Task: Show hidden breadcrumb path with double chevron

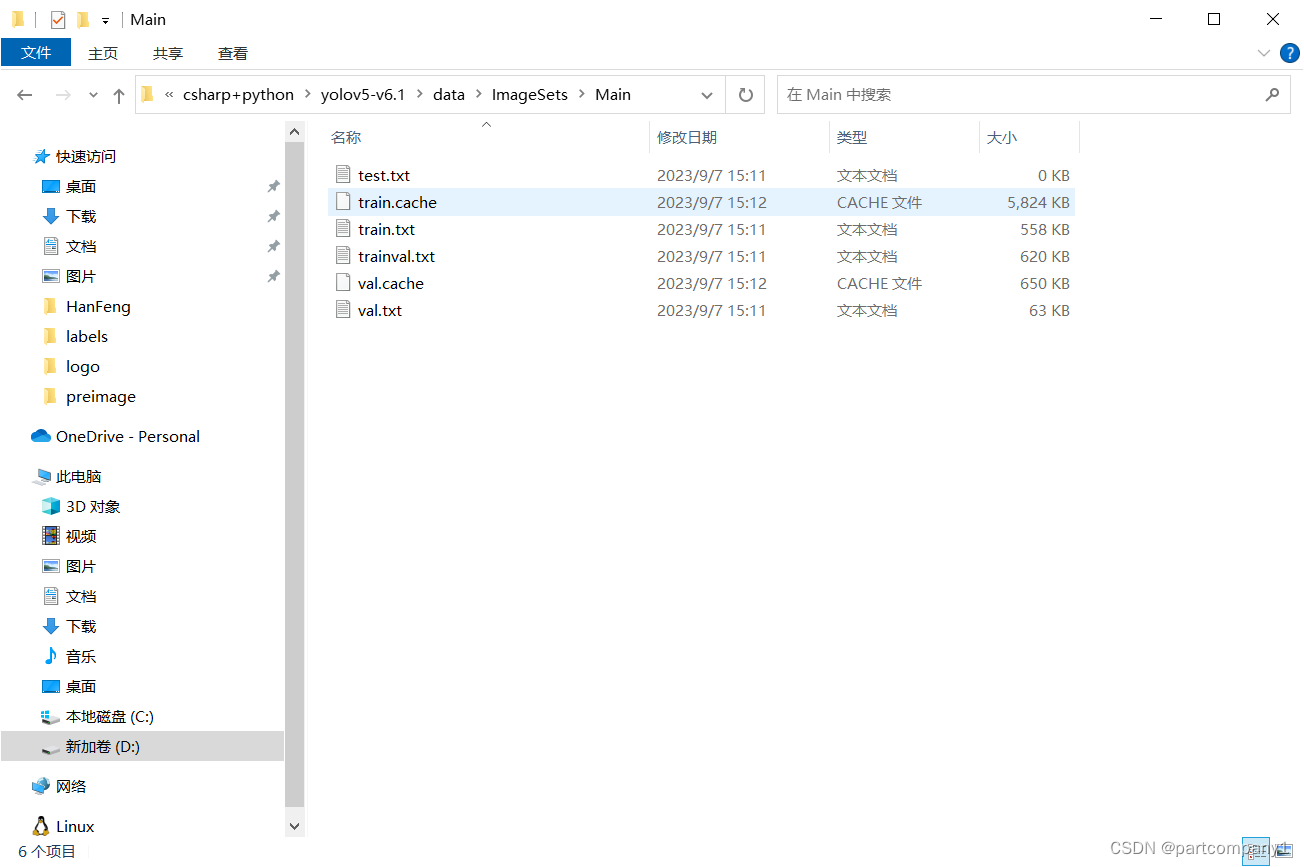Action: tap(169, 95)
